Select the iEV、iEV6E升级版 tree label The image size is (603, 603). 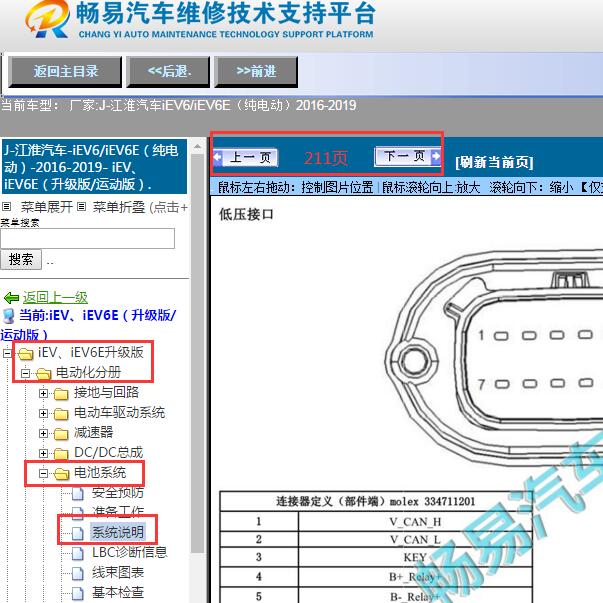click(x=91, y=352)
